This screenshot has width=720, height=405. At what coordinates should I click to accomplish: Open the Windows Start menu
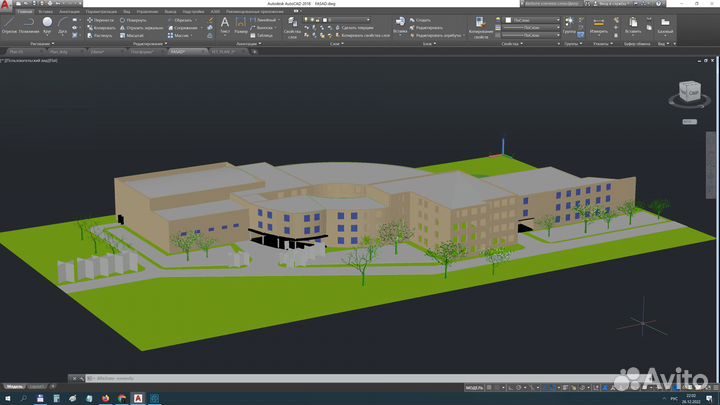[x=7, y=398]
